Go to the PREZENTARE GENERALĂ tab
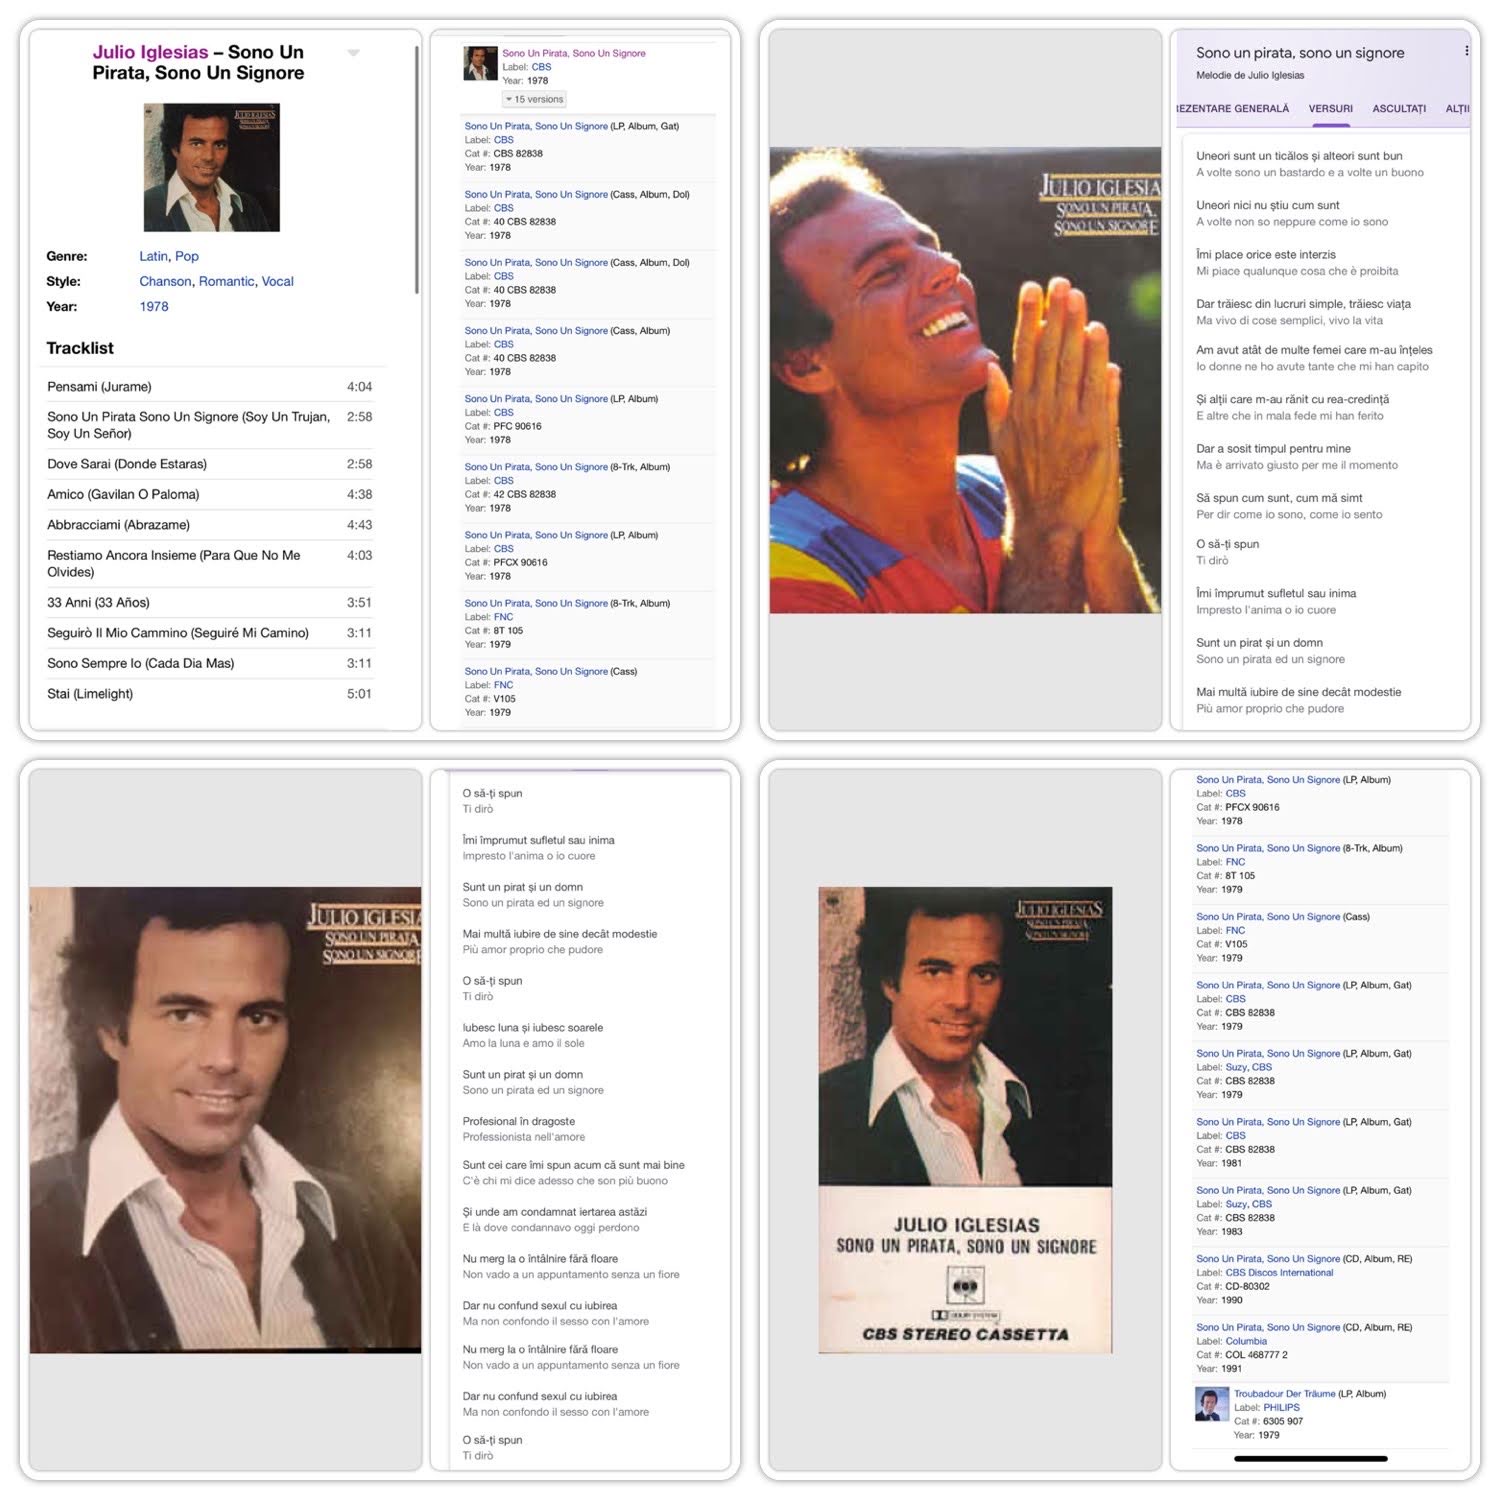Screen dimensions: 1500x1500 click(1233, 109)
